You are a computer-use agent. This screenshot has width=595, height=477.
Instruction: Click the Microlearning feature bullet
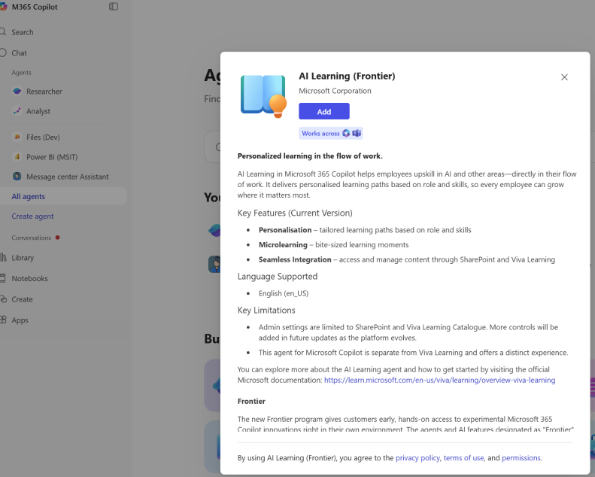coord(334,245)
